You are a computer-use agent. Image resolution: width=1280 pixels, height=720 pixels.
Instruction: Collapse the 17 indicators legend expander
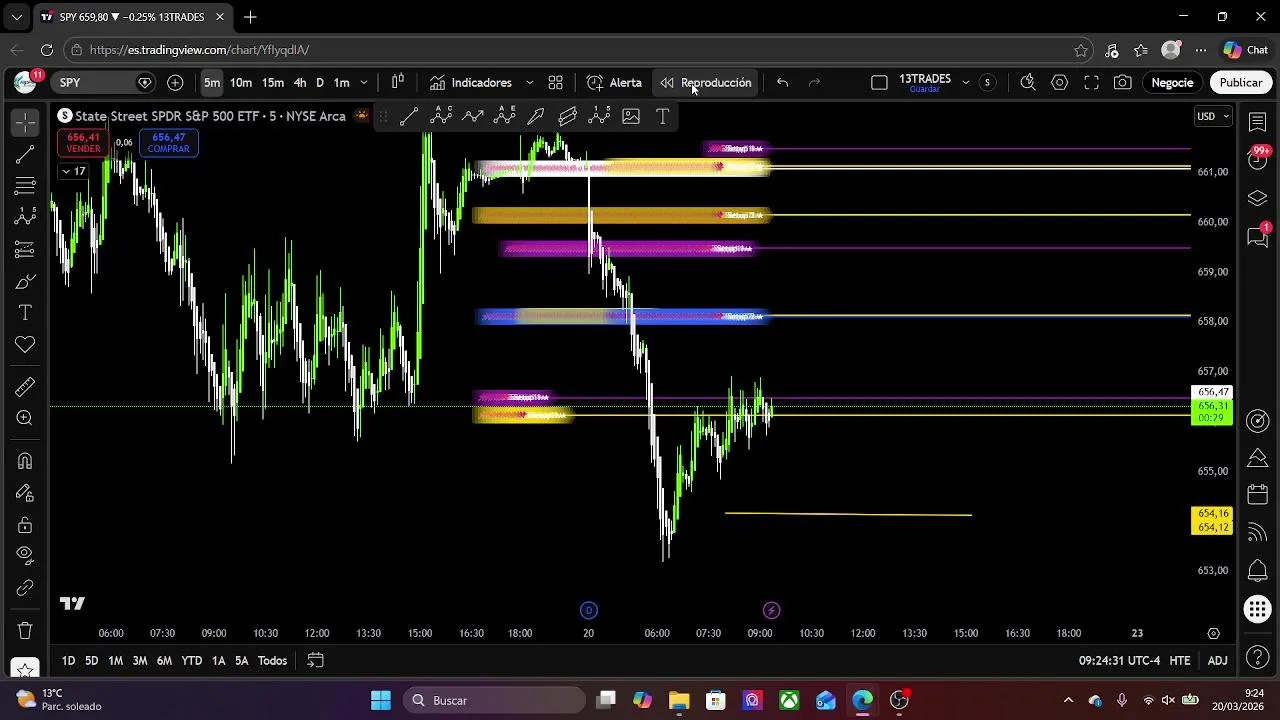(73, 171)
